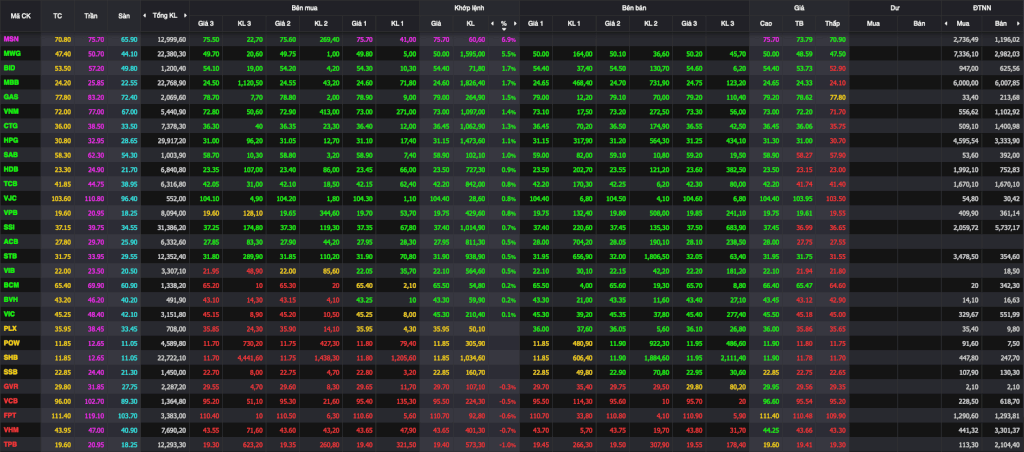Select the VJC ticker symbol
This screenshot has width=1024, height=452.
click(10, 199)
